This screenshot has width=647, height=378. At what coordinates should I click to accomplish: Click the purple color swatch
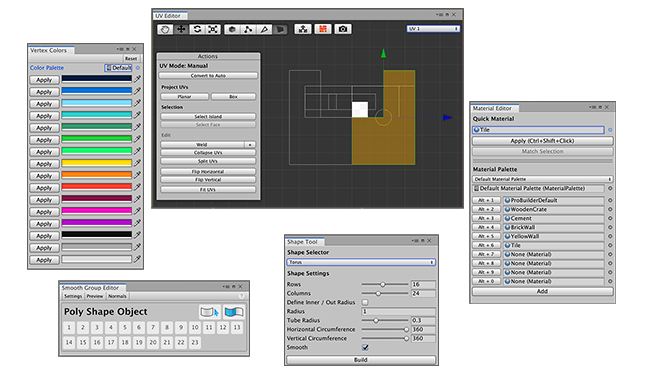tap(97, 223)
